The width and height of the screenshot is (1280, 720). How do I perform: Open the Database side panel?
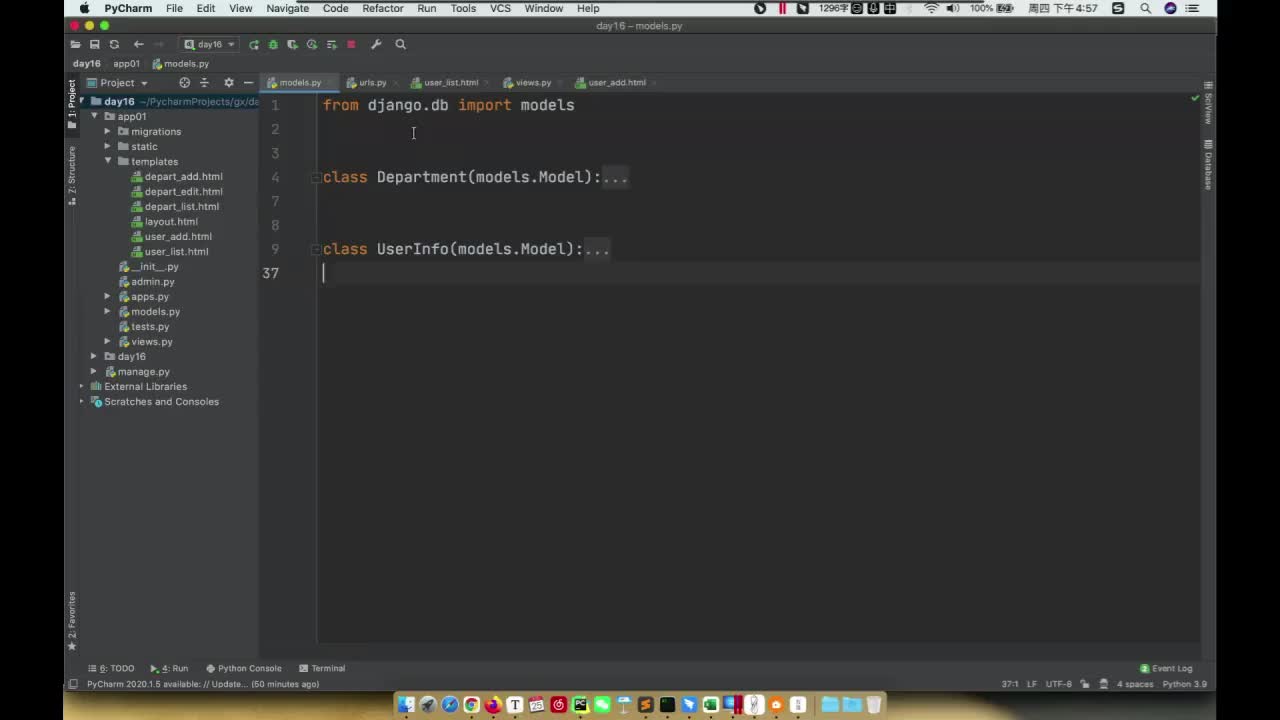click(1208, 166)
